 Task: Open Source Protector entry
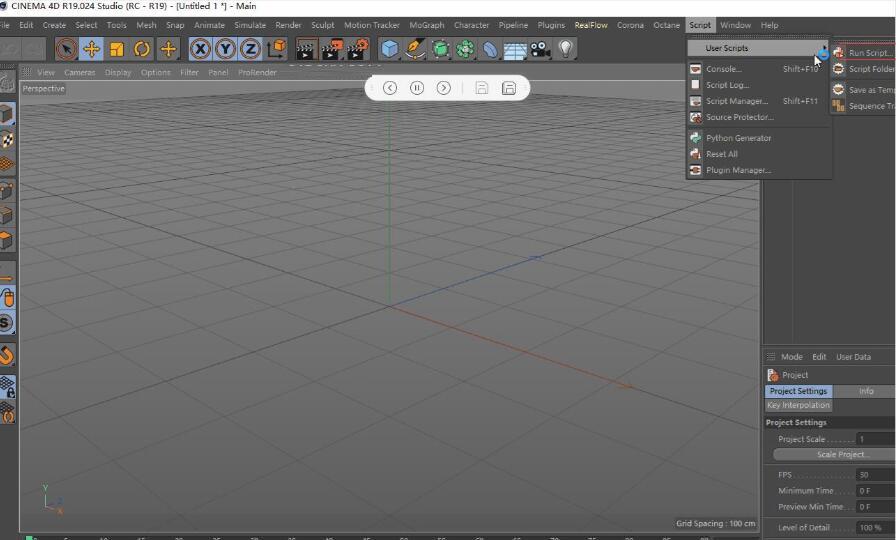click(x=758, y=117)
